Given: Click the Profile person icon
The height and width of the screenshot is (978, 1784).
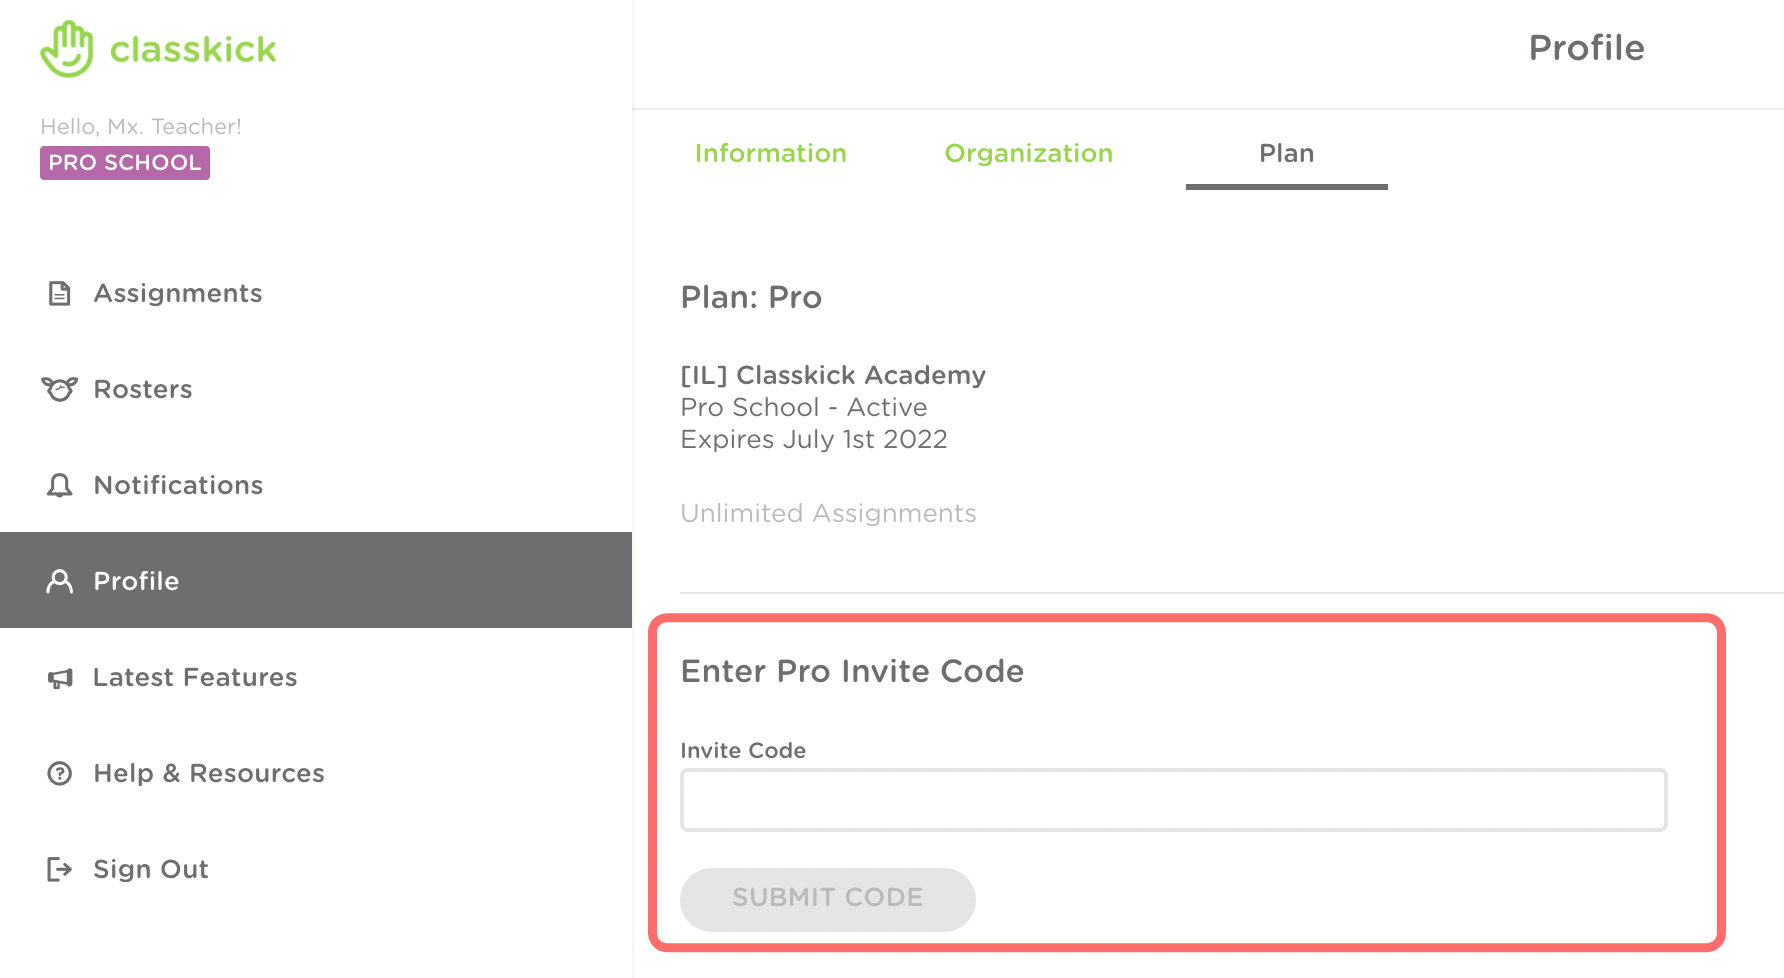Looking at the screenshot, I should coord(60,581).
